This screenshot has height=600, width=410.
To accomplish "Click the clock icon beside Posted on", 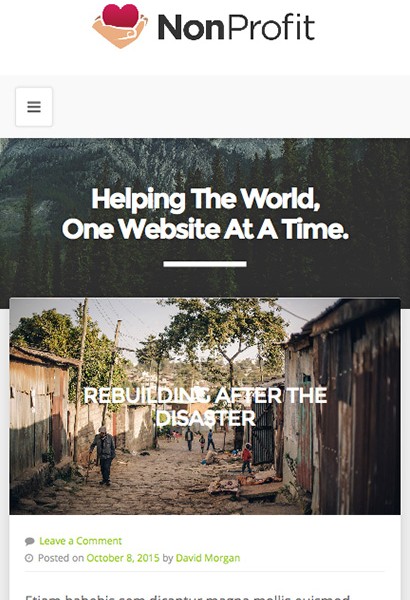I will click(x=29, y=558).
